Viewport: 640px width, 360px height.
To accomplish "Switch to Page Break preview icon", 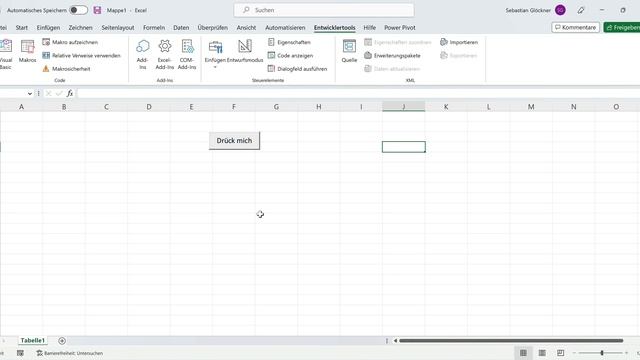I will point(561,353).
